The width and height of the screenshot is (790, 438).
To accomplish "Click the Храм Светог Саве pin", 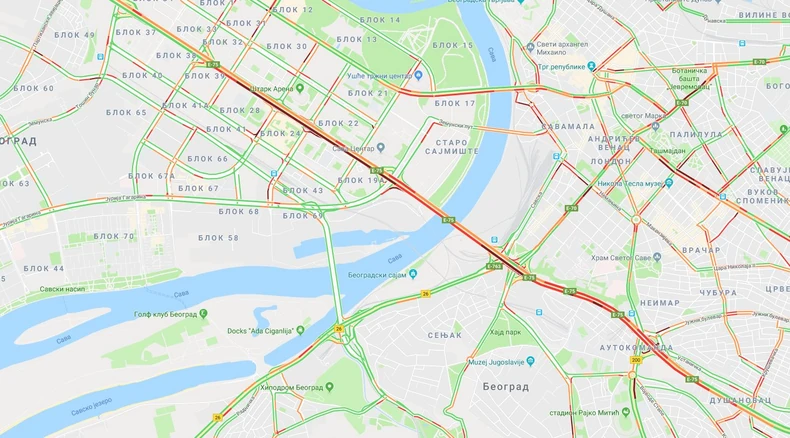I will click(657, 257).
